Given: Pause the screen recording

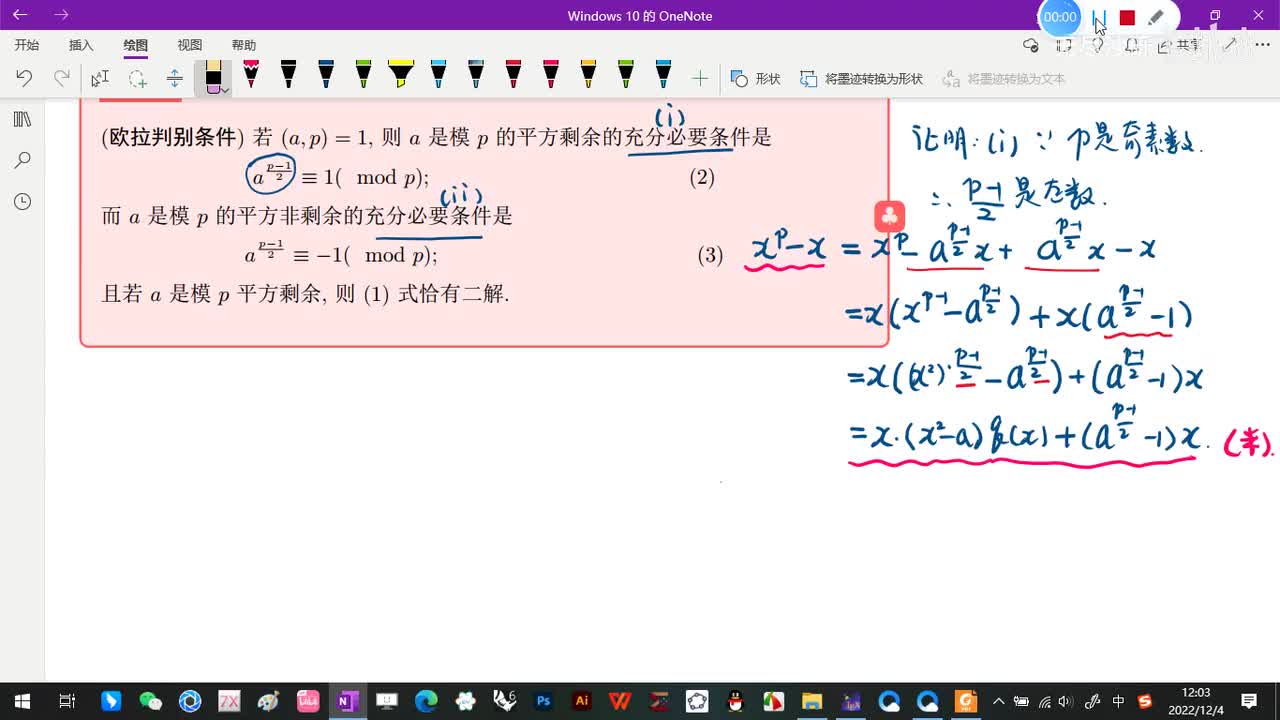Looking at the screenshot, I should (1099, 17).
